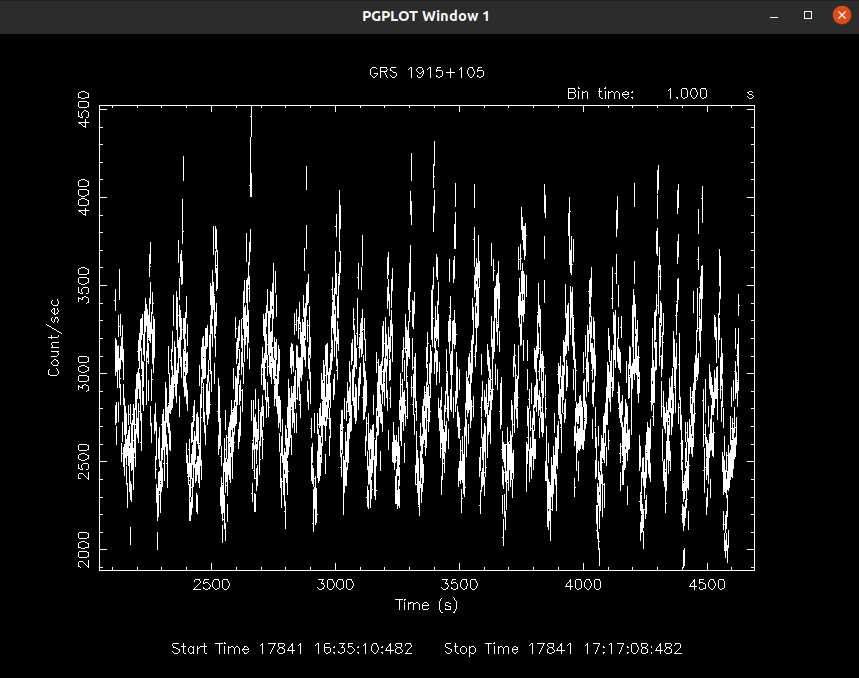Image resolution: width=859 pixels, height=678 pixels.
Task: Click the y-axis tick label 2500
Action: click(x=84, y=462)
